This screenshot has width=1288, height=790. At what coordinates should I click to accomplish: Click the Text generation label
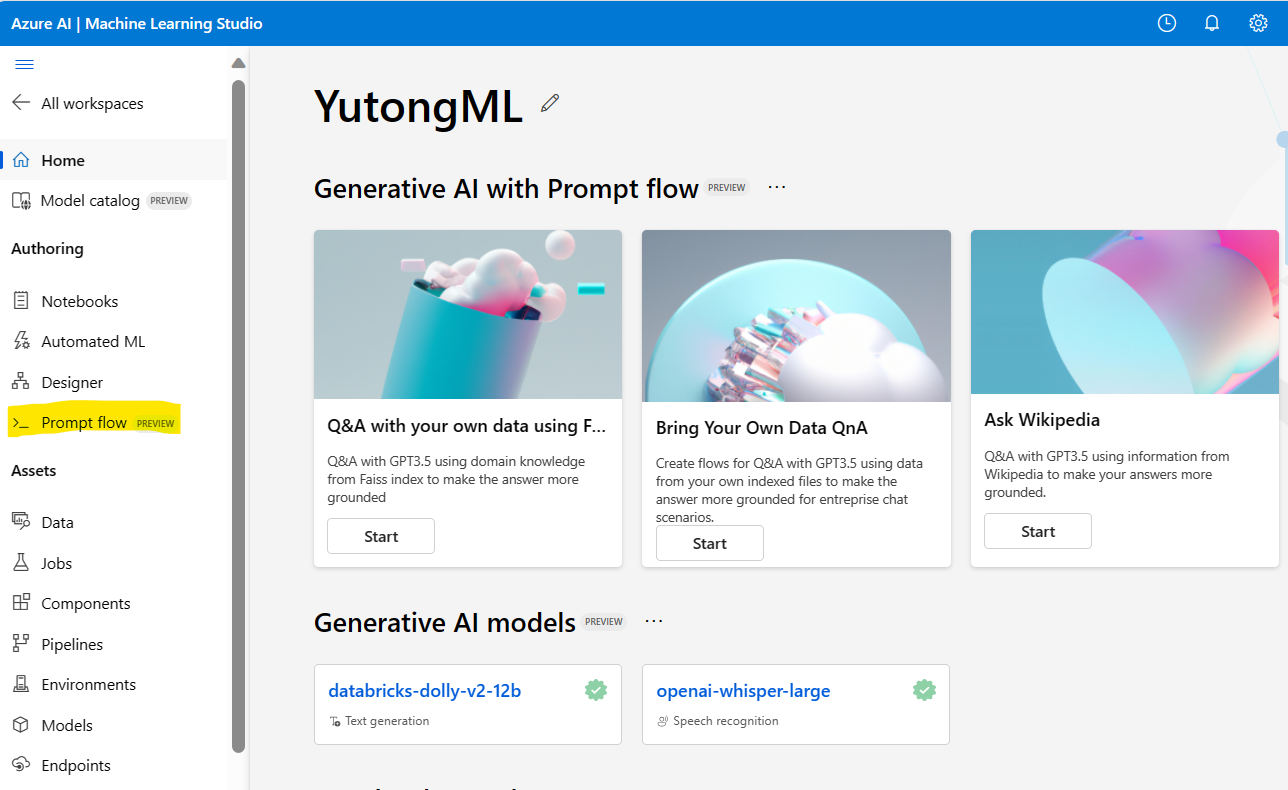click(x=387, y=721)
